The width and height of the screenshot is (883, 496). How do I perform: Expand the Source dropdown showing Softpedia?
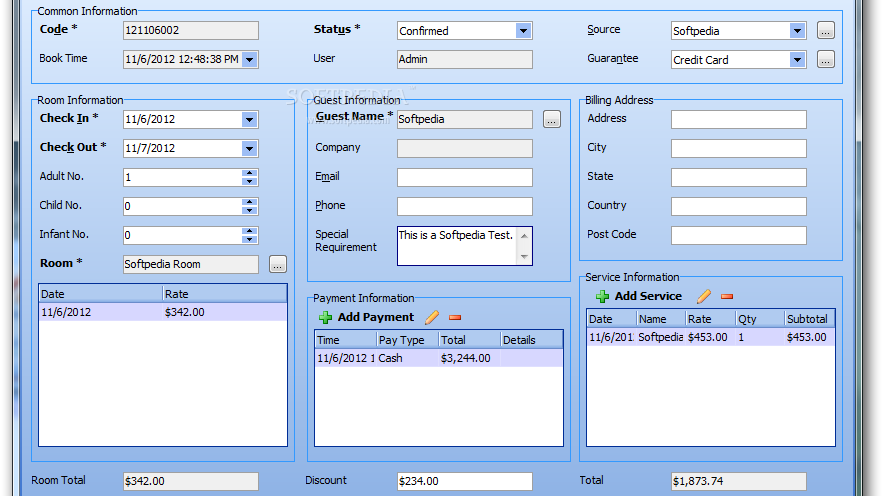pyautogui.click(x=797, y=31)
